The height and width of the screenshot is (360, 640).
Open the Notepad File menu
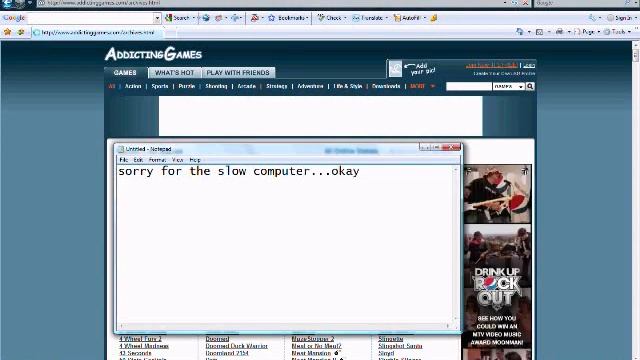124,160
